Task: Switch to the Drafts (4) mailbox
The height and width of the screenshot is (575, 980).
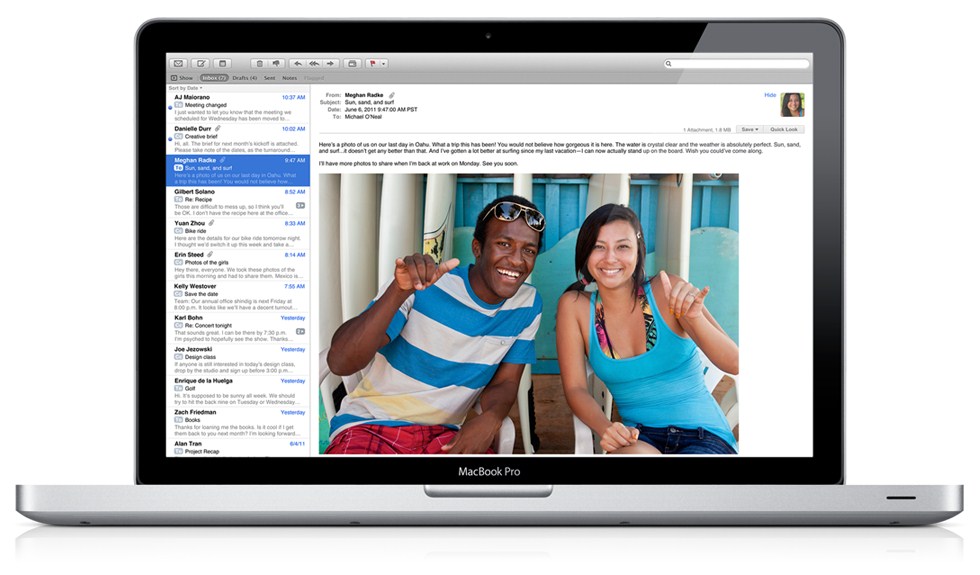Action: (244, 78)
